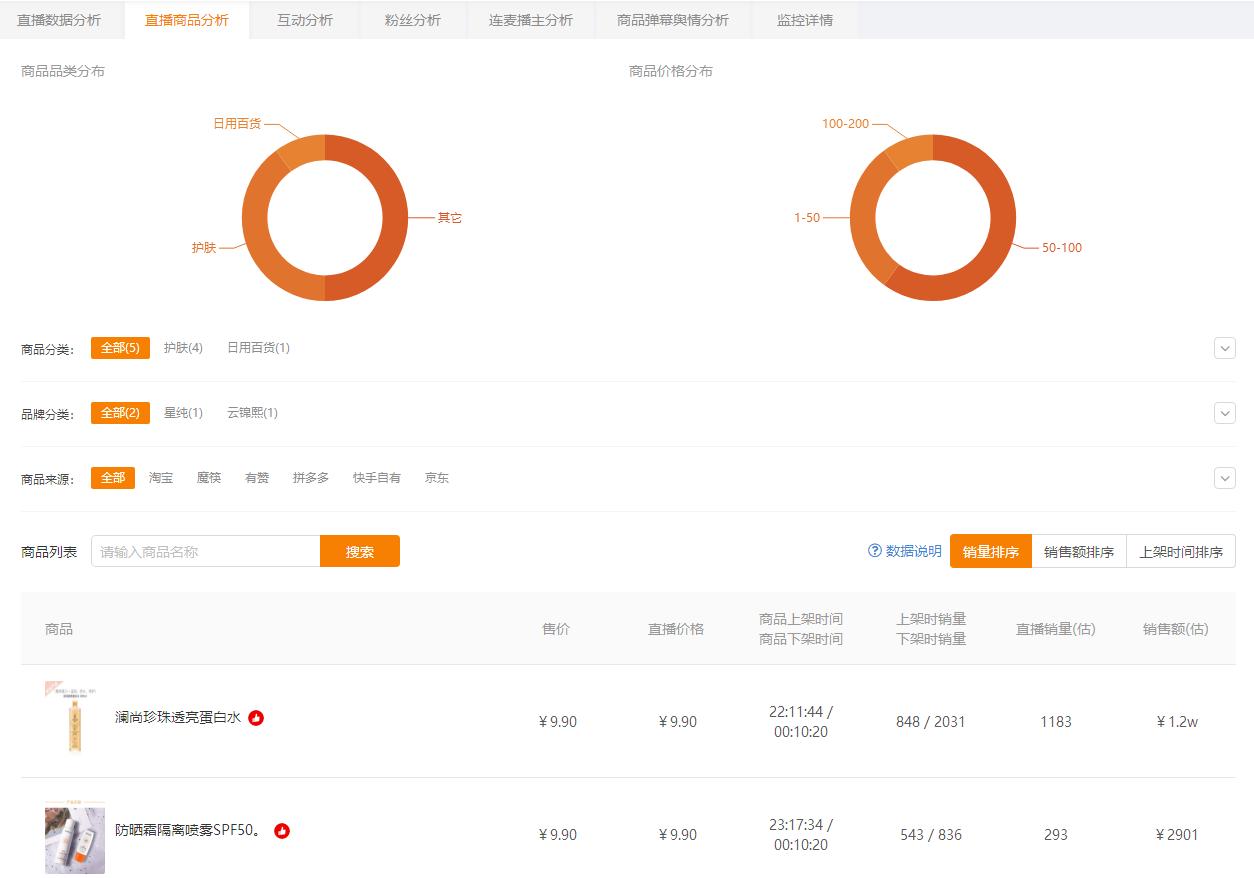Sort products by 销售额排序
The image size is (1254, 878).
pos(1079,551)
